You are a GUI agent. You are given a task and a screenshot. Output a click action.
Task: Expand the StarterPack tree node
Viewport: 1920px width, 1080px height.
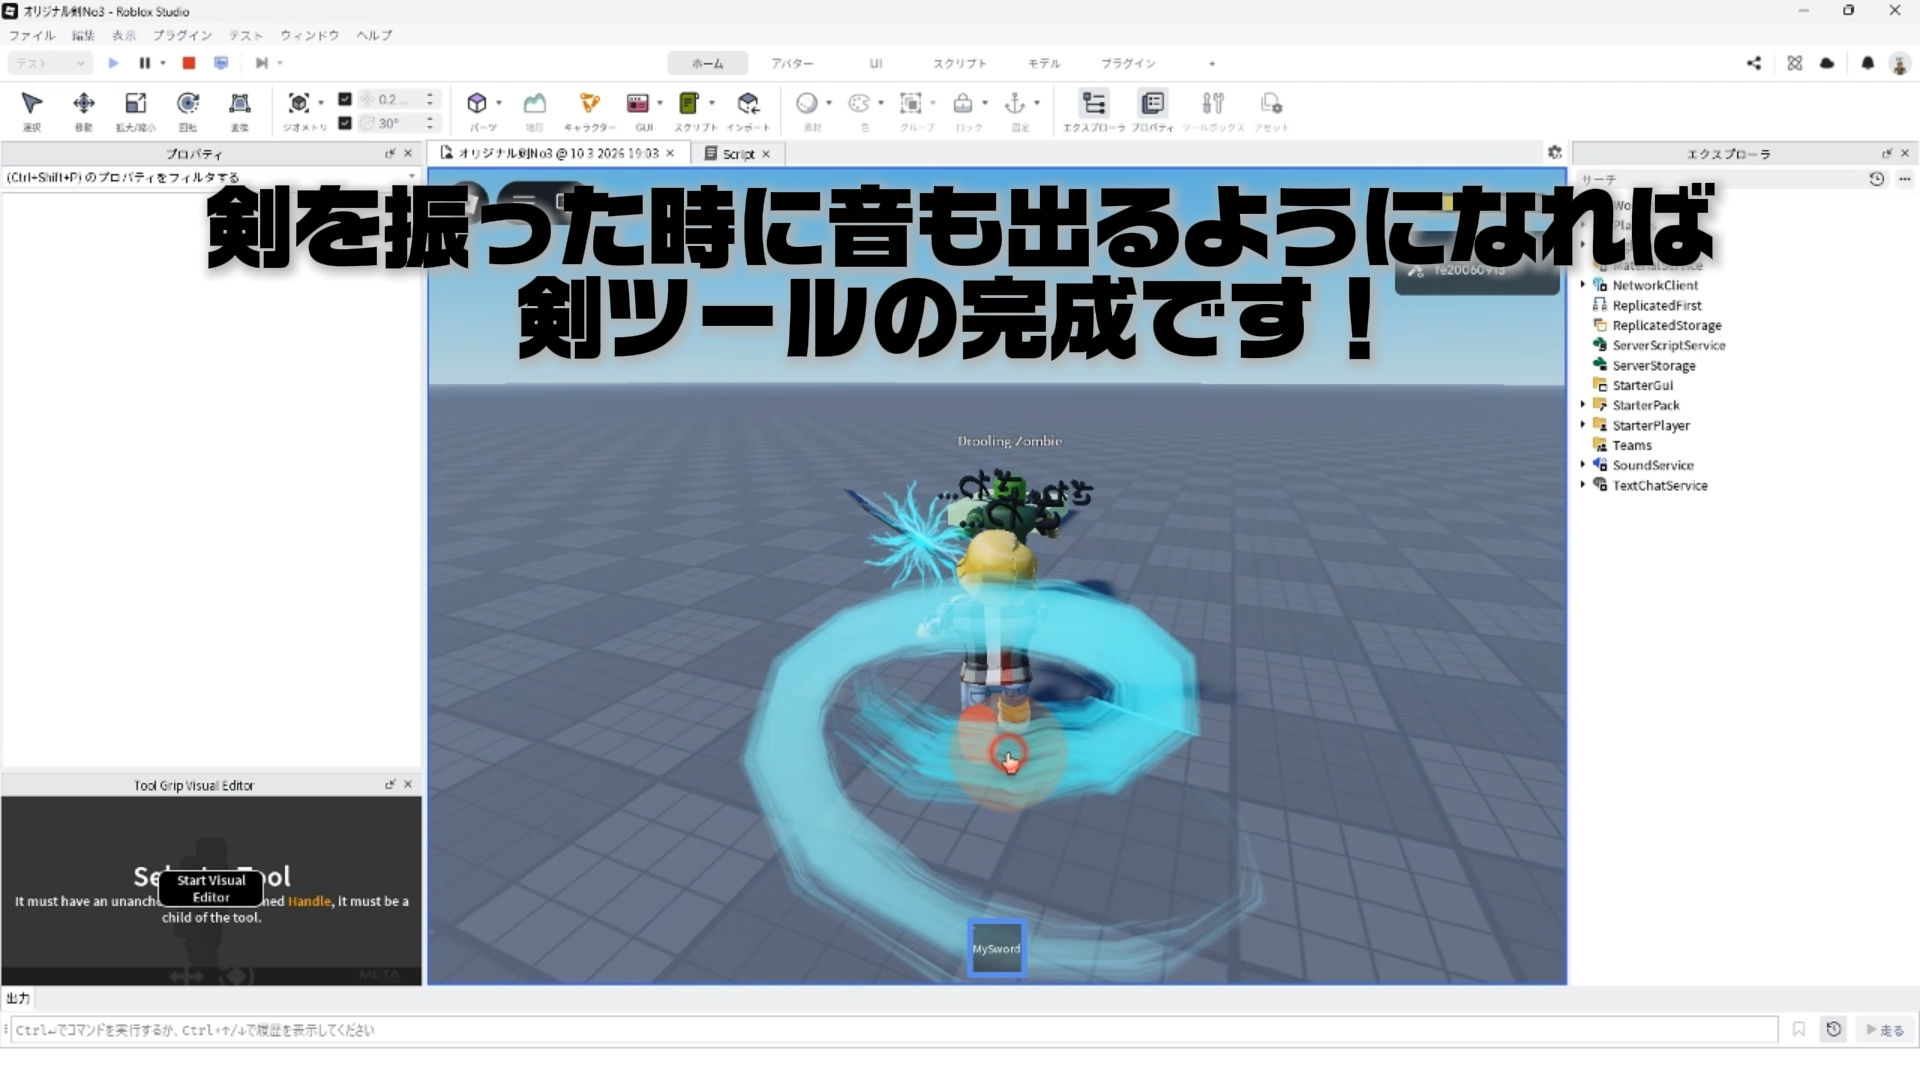(x=1583, y=405)
